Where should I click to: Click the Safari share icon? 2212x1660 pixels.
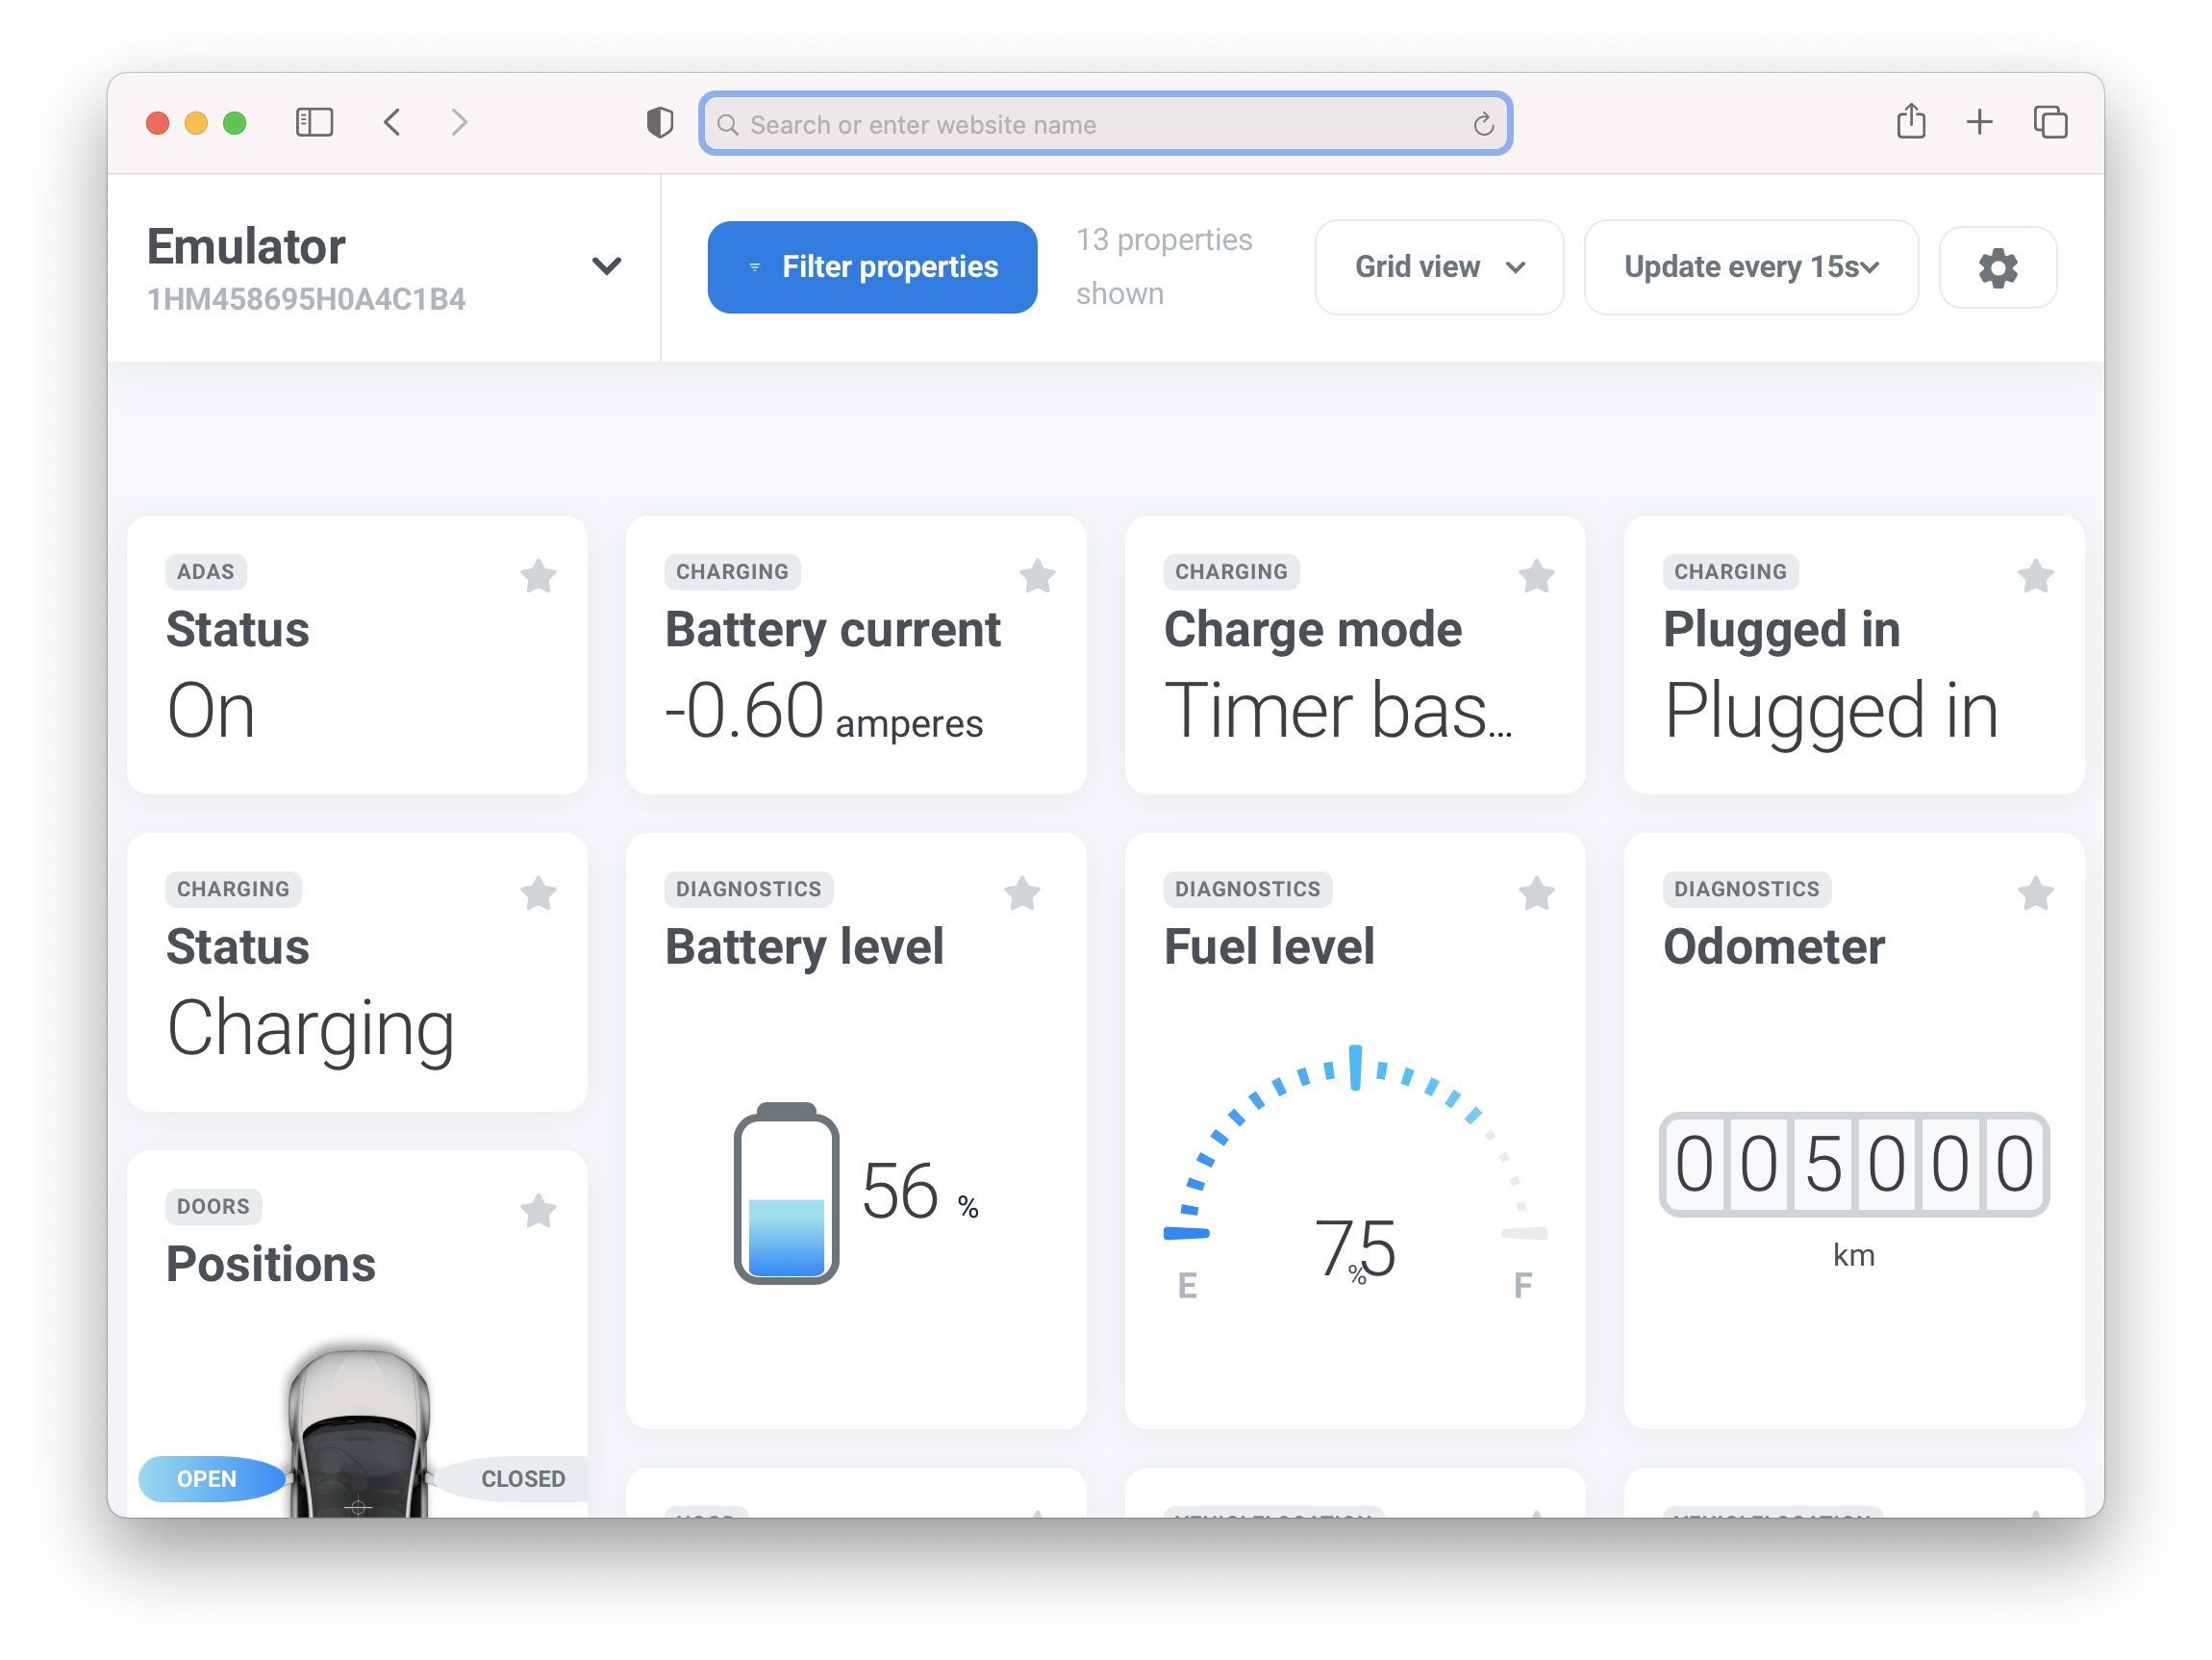(x=1911, y=122)
